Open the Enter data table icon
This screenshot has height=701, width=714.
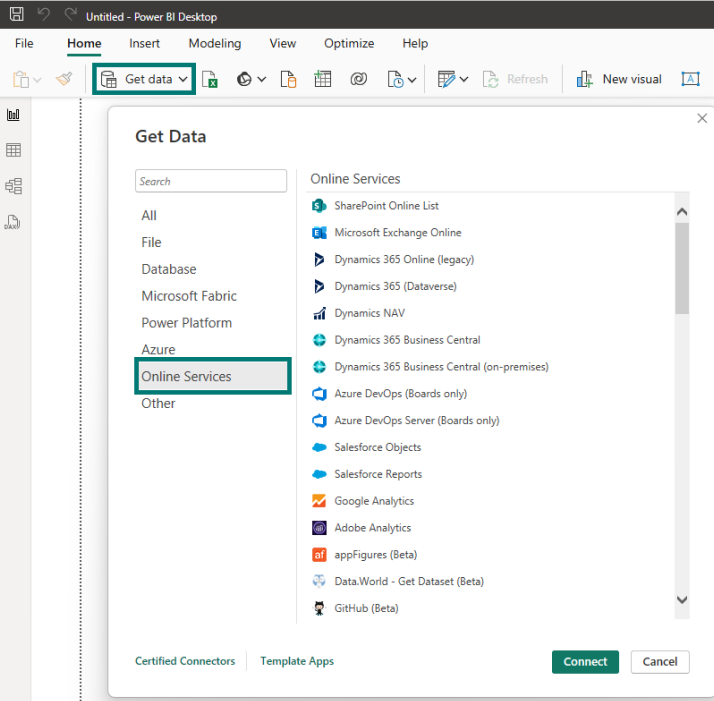pos(323,79)
